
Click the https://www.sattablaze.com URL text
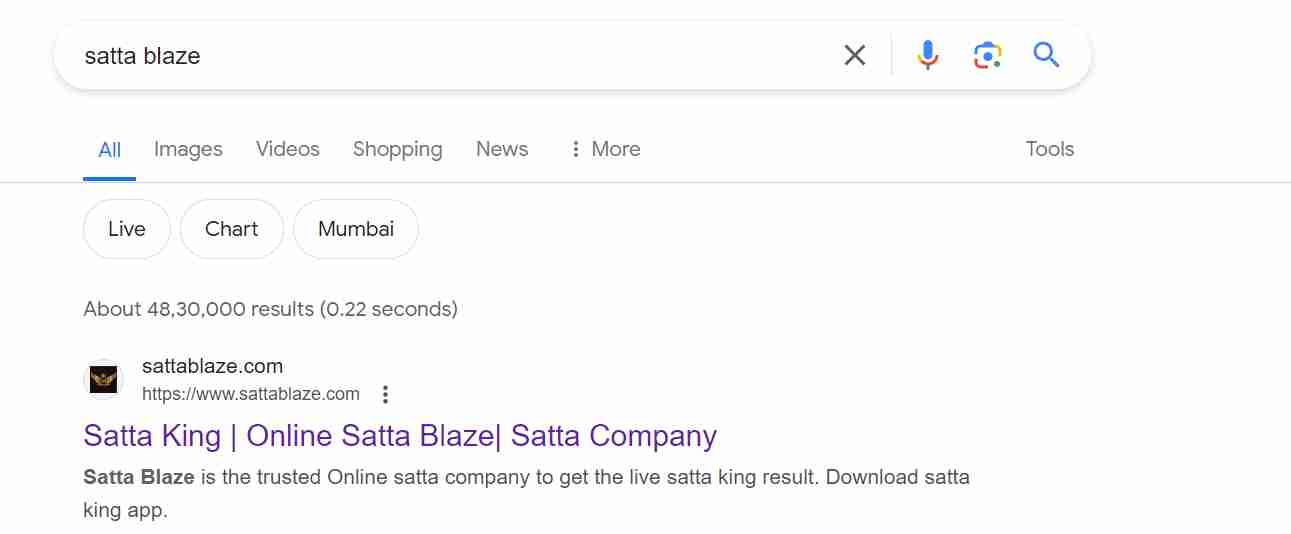coord(250,394)
